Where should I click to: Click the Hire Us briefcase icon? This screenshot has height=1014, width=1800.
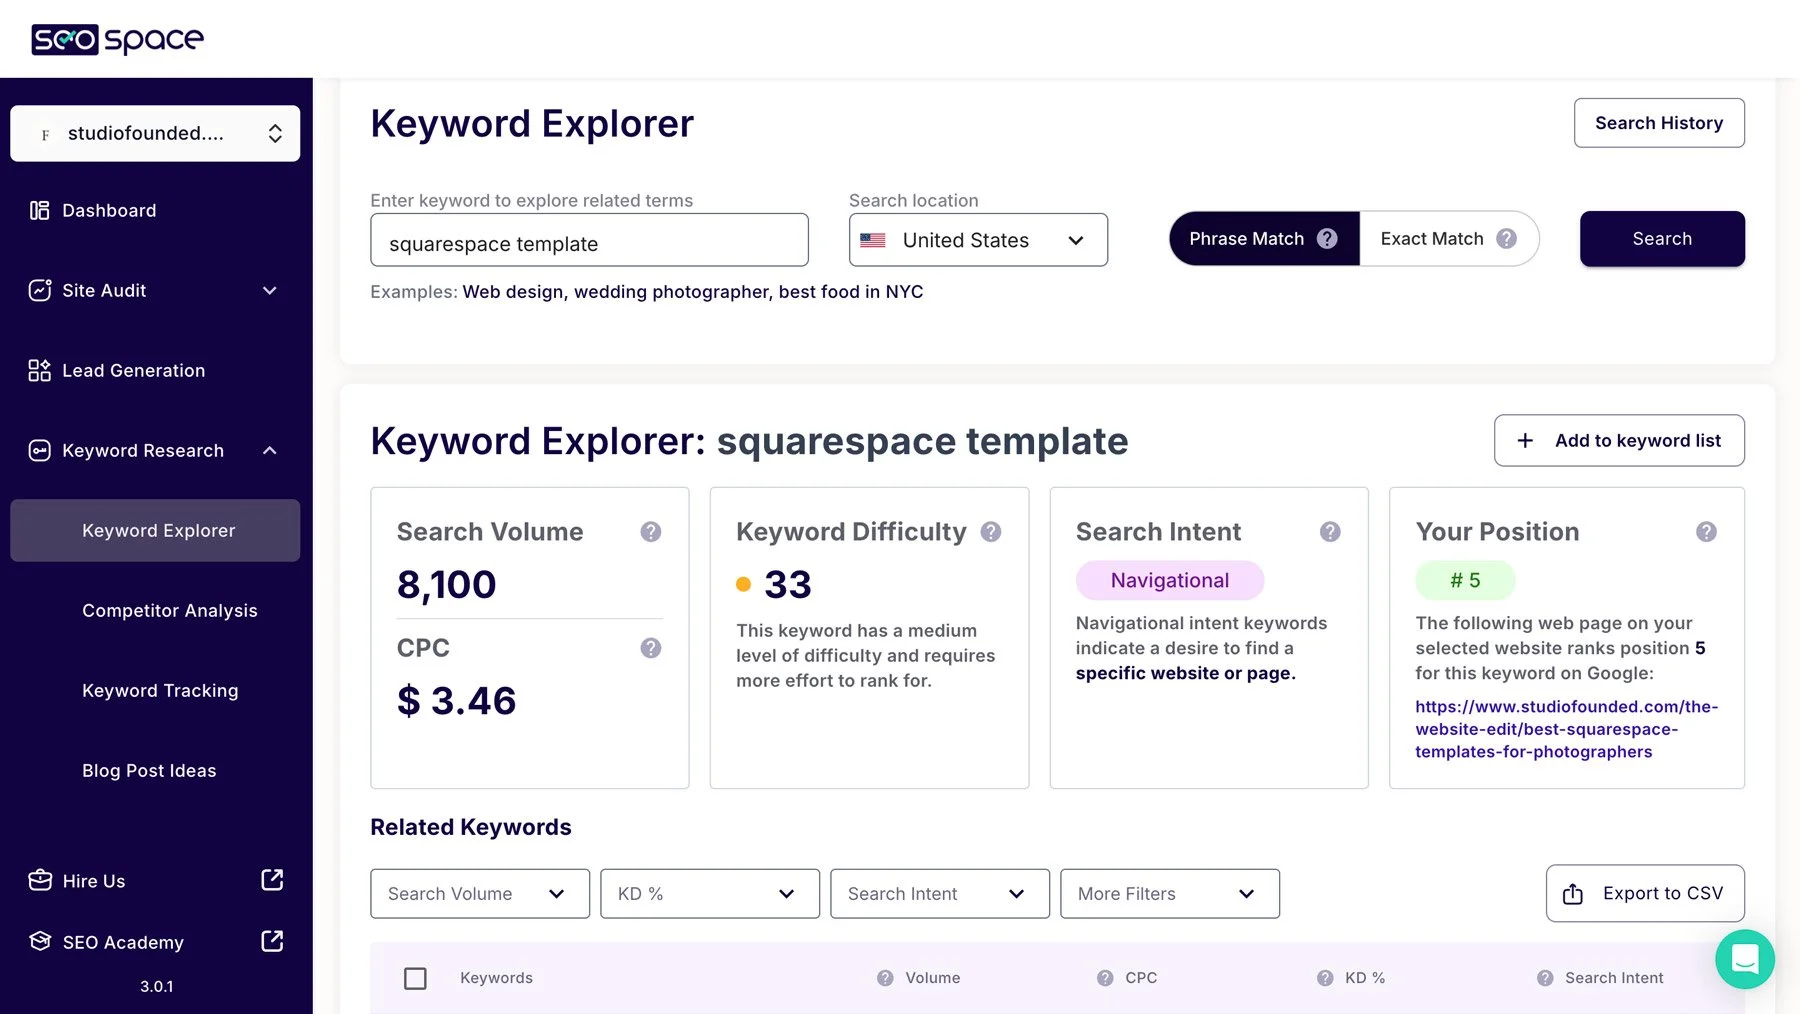(x=40, y=880)
